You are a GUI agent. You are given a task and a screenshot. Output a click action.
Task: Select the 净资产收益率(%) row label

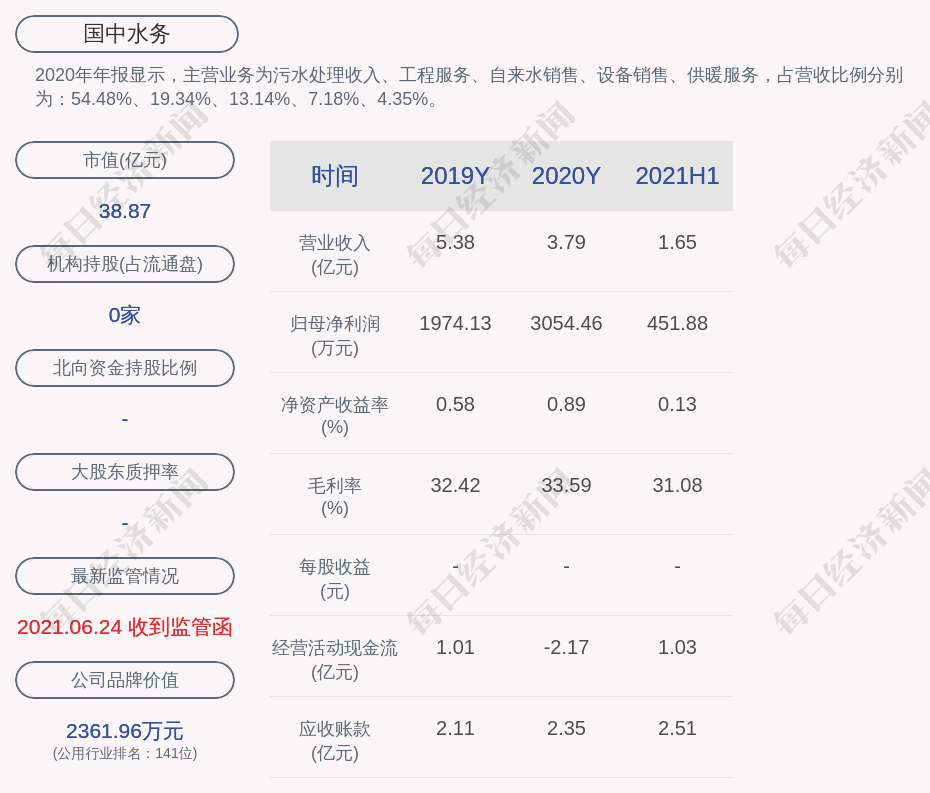pyautogui.click(x=335, y=416)
